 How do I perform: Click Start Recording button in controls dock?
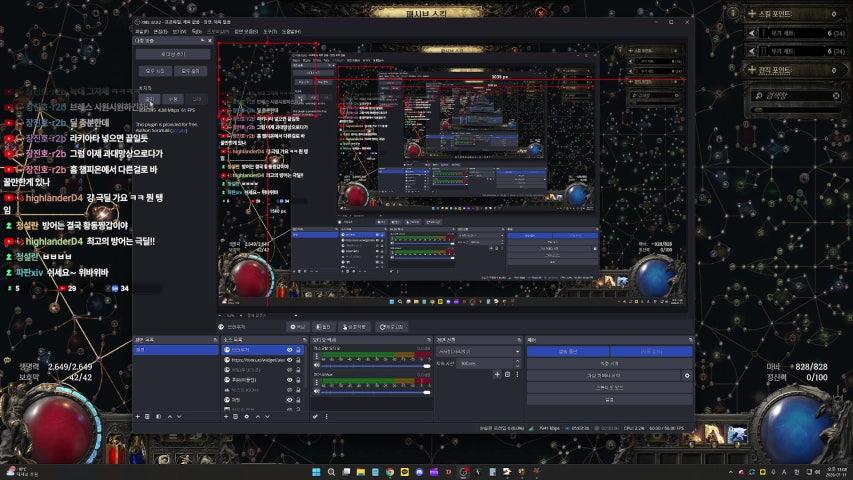609,364
